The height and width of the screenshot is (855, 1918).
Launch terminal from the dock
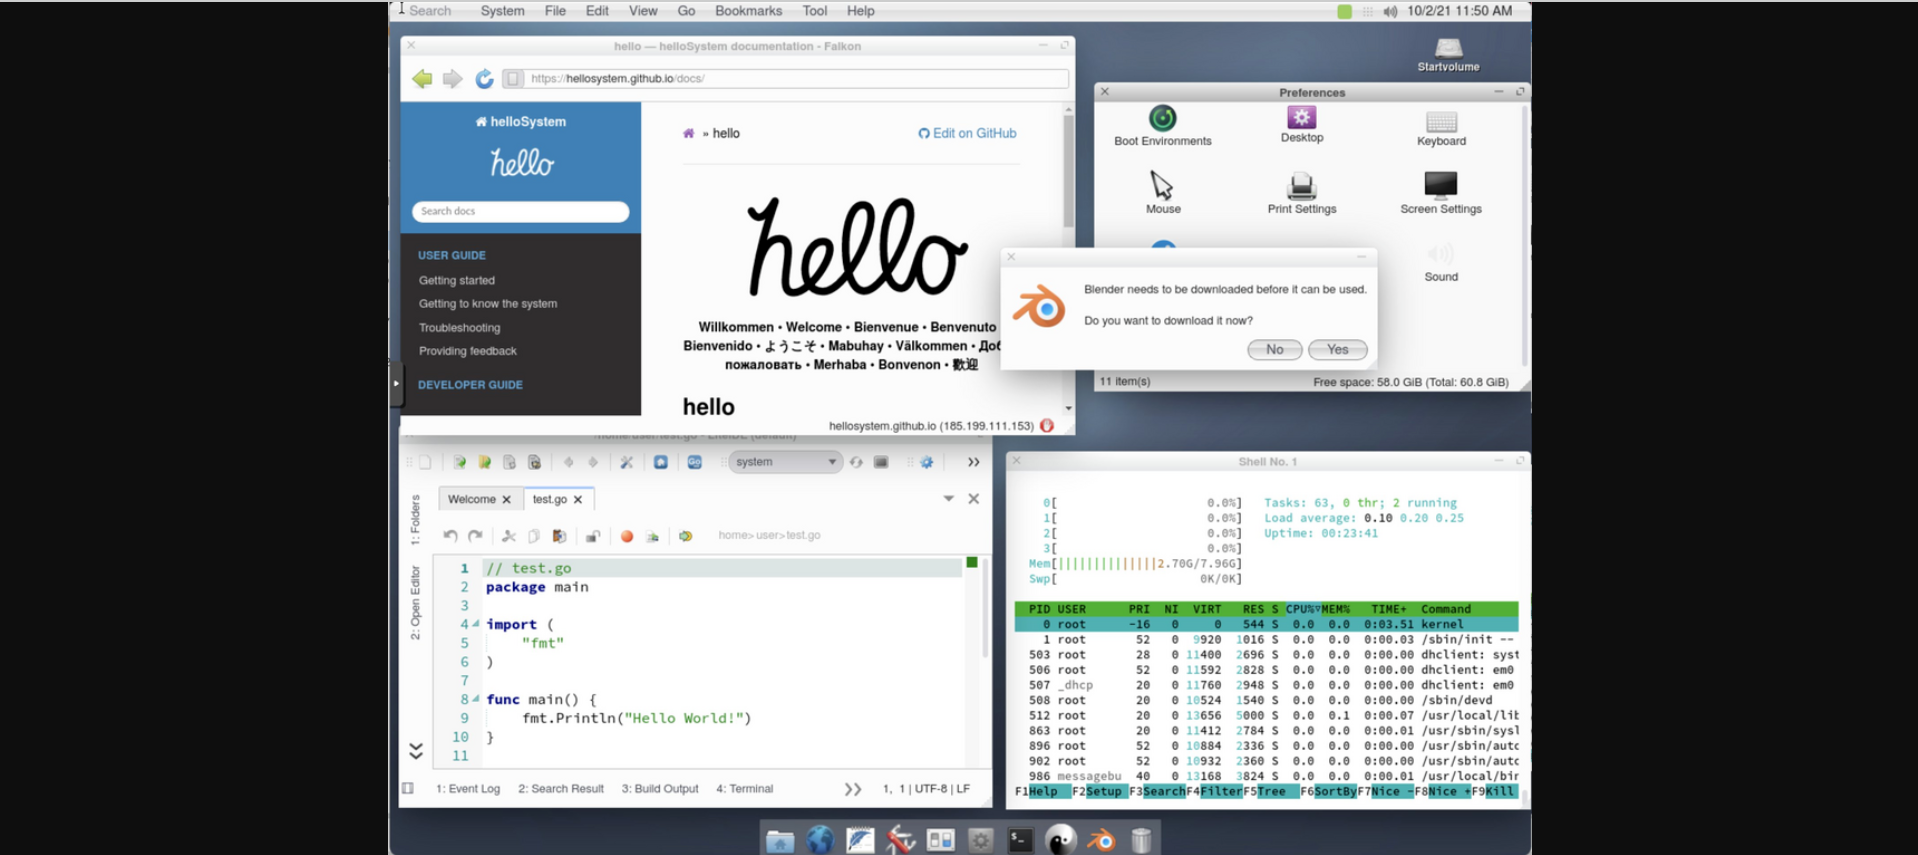coord(1020,840)
